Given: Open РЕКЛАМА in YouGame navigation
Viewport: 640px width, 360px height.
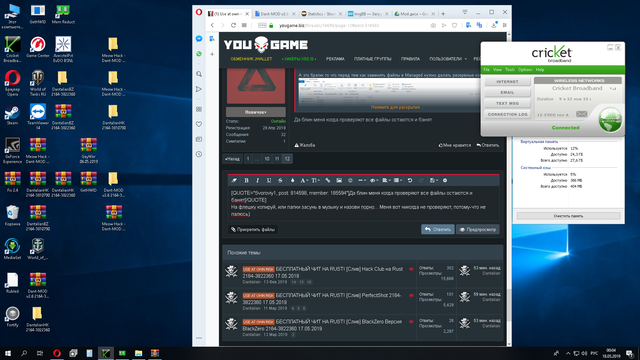Looking at the screenshot, I should tap(335, 59).
